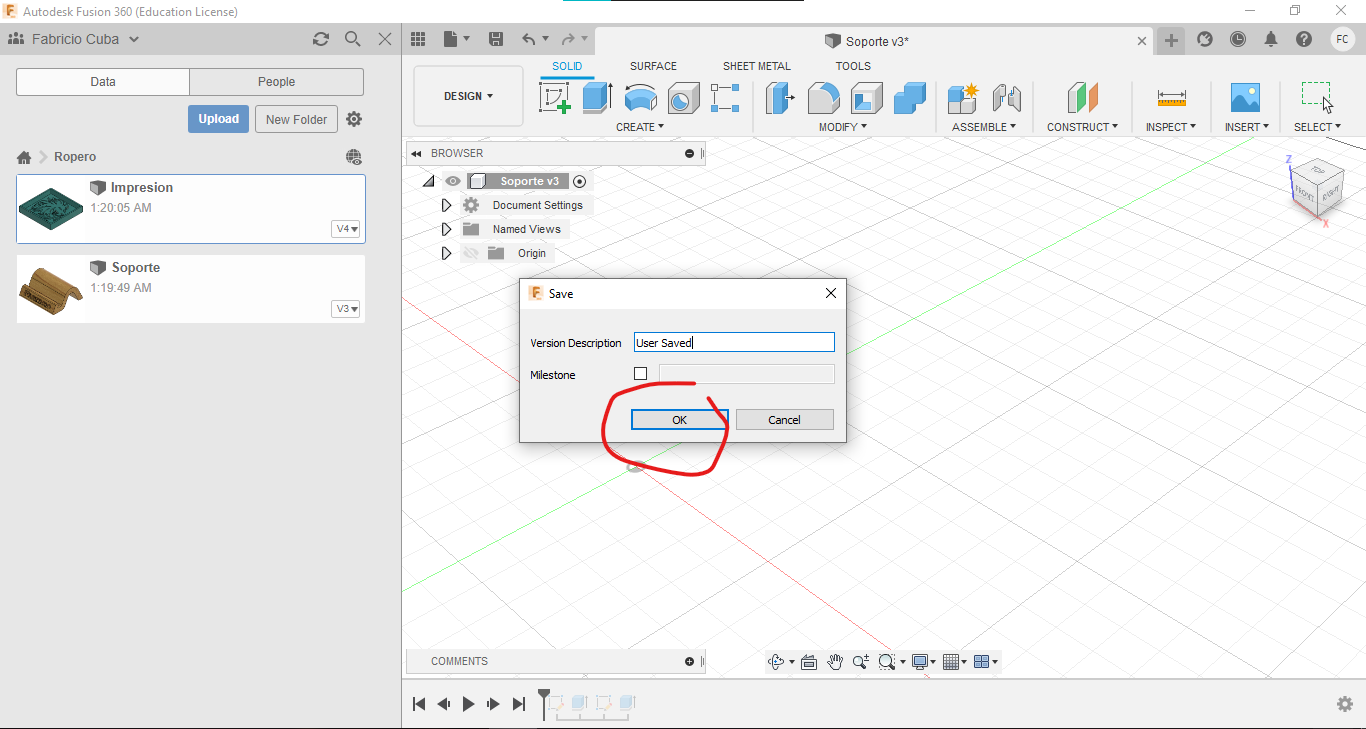Open the ASSEMBLE dropdown menu
The height and width of the screenshot is (729, 1366).
[984, 127]
